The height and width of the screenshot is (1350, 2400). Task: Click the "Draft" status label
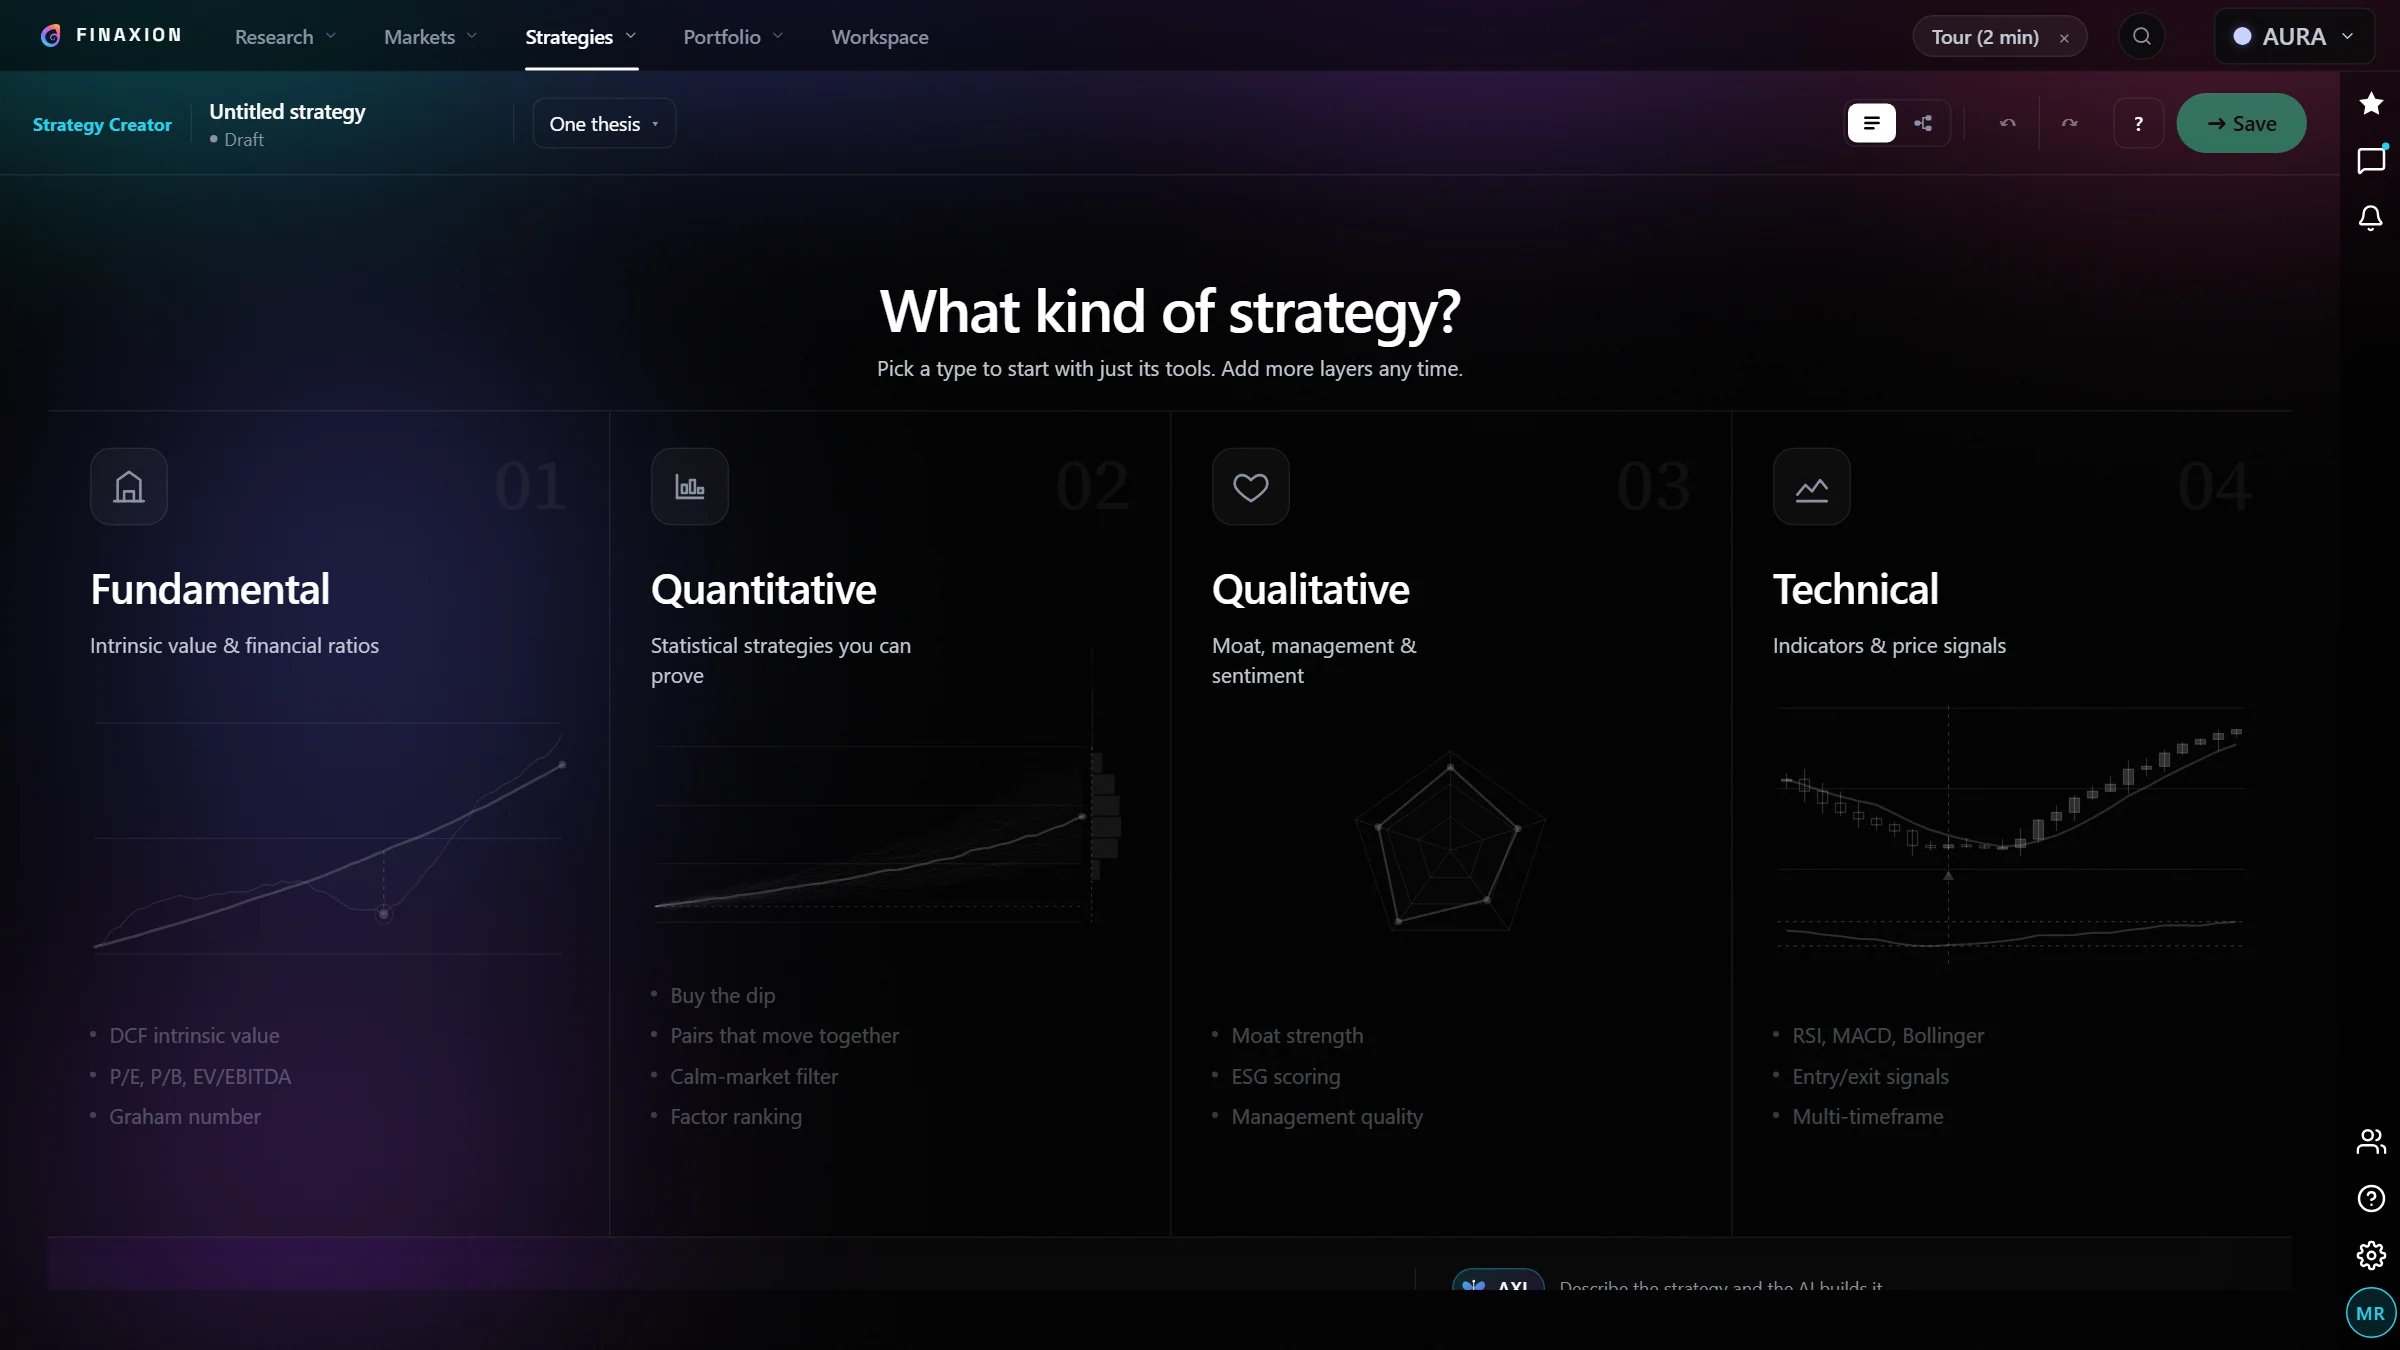(243, 140)
